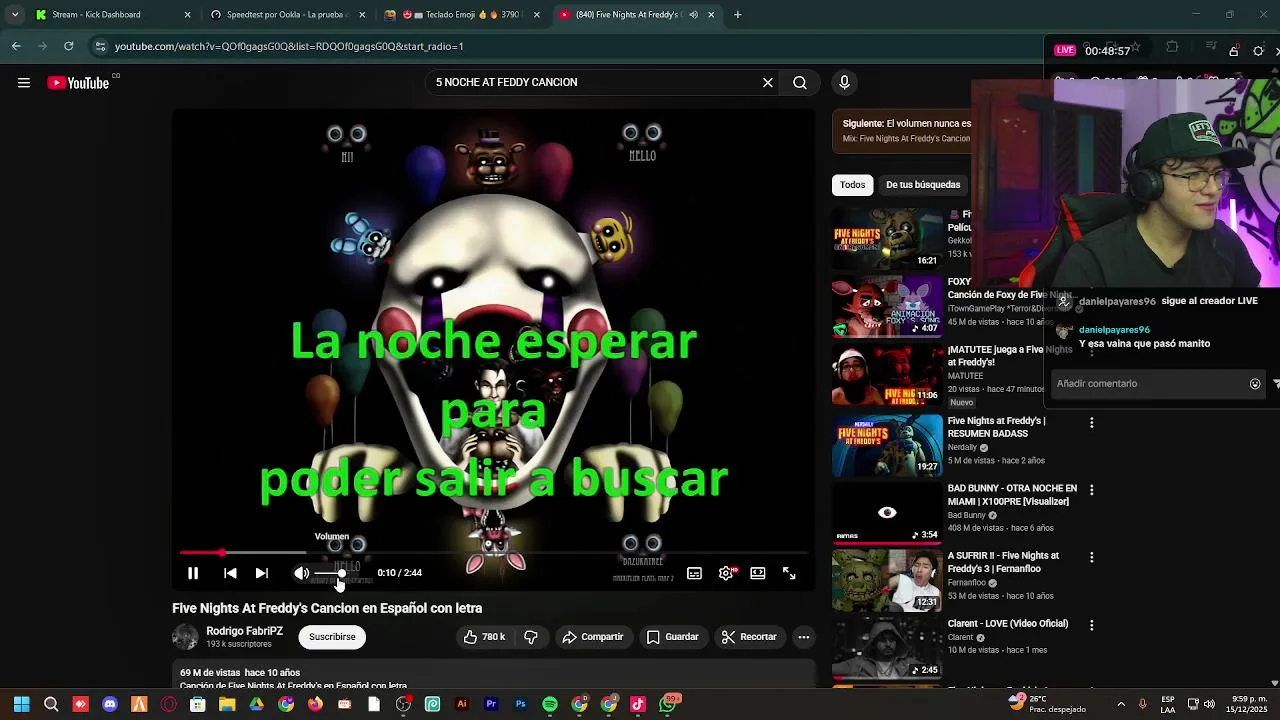Viewport: 1280px width, 720px height.
Task: Reload the page in the browser
Action: tap(68, 46)
